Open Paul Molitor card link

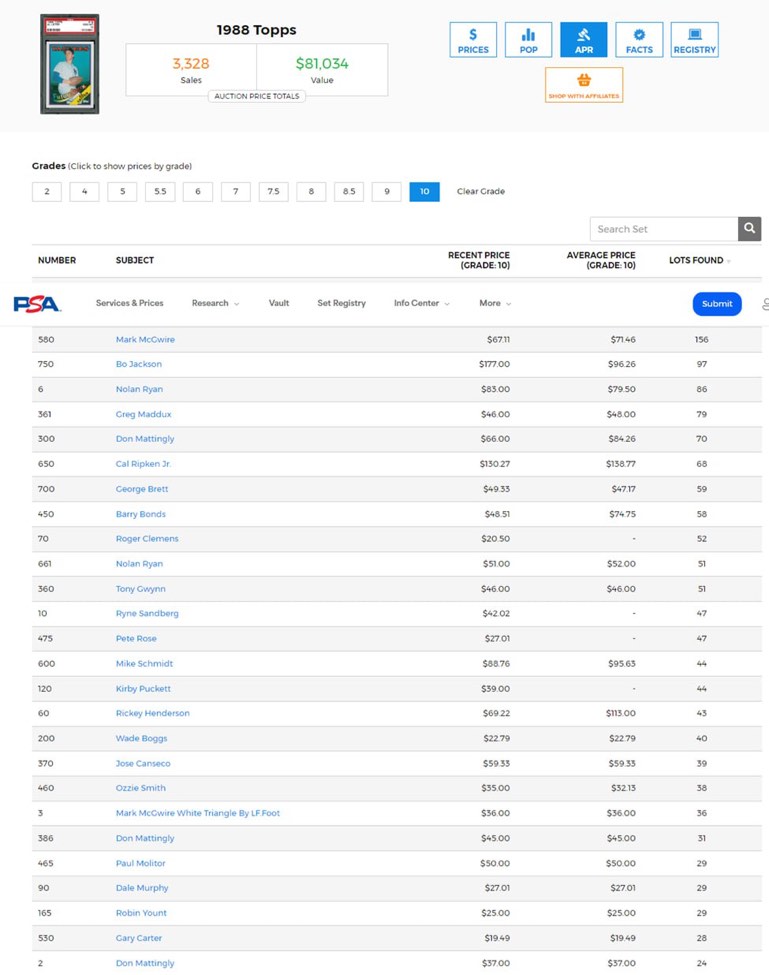point(140,864)
